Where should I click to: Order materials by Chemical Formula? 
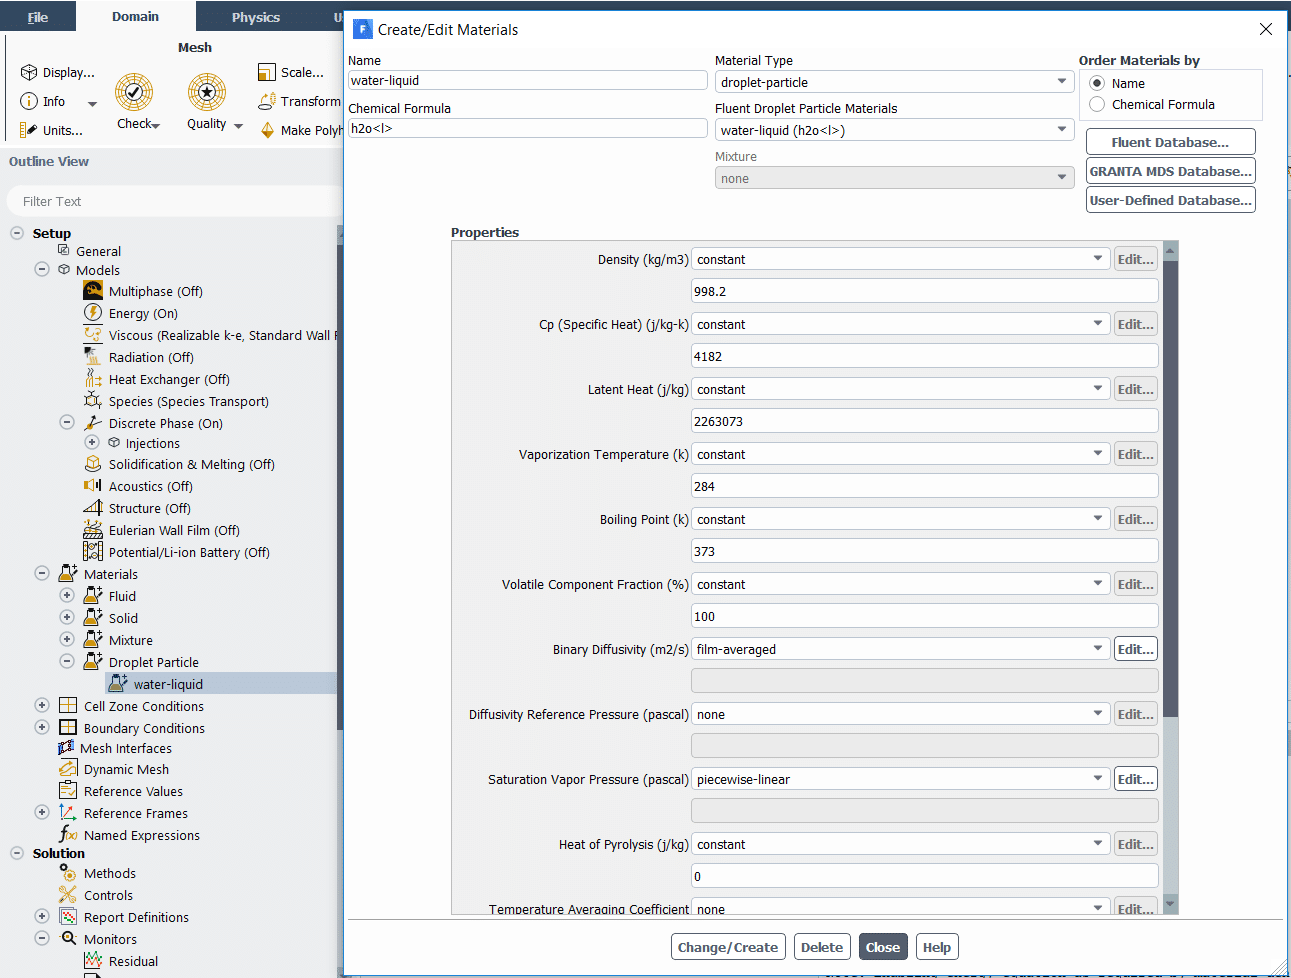[x=1097, y=105]
